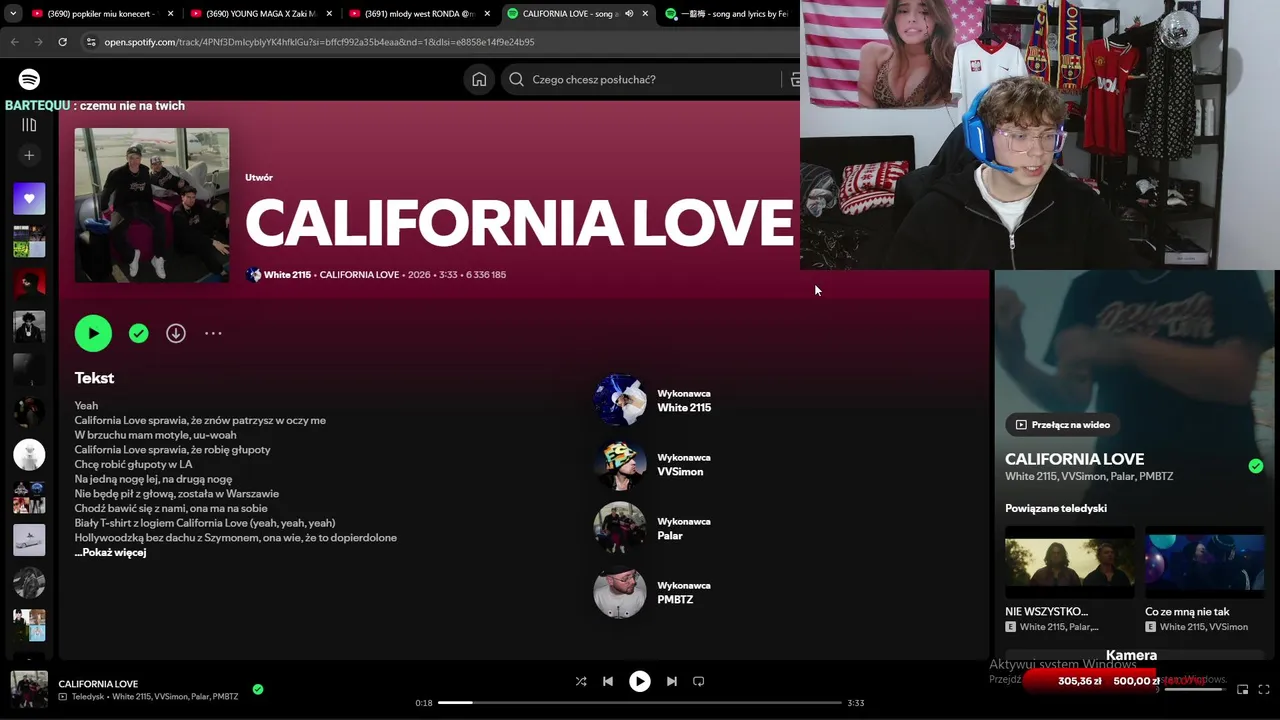Enter fullscreen with the expand icon
Image resolution: width=1280 pixels, height=720 pixels.
pyautogui.click(x=1264, y=689)
